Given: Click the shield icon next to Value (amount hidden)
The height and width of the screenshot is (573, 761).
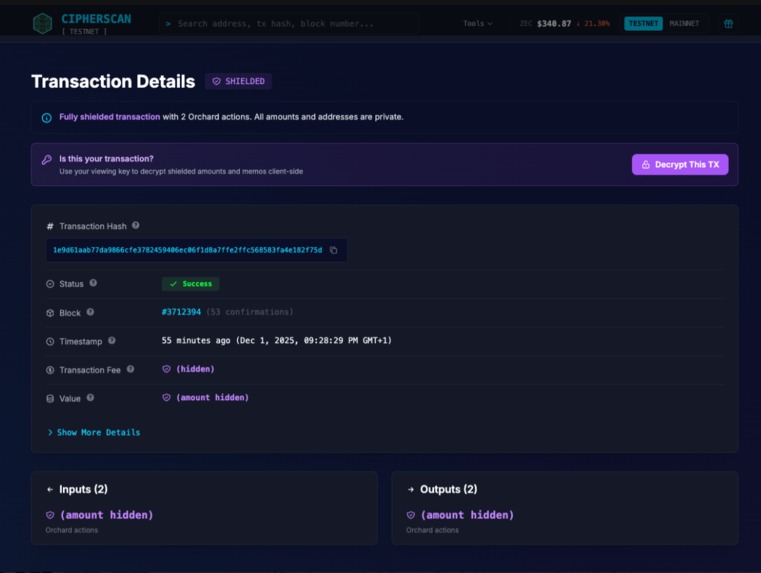Looking at the screenshot, I should click(x=166, y=398).
